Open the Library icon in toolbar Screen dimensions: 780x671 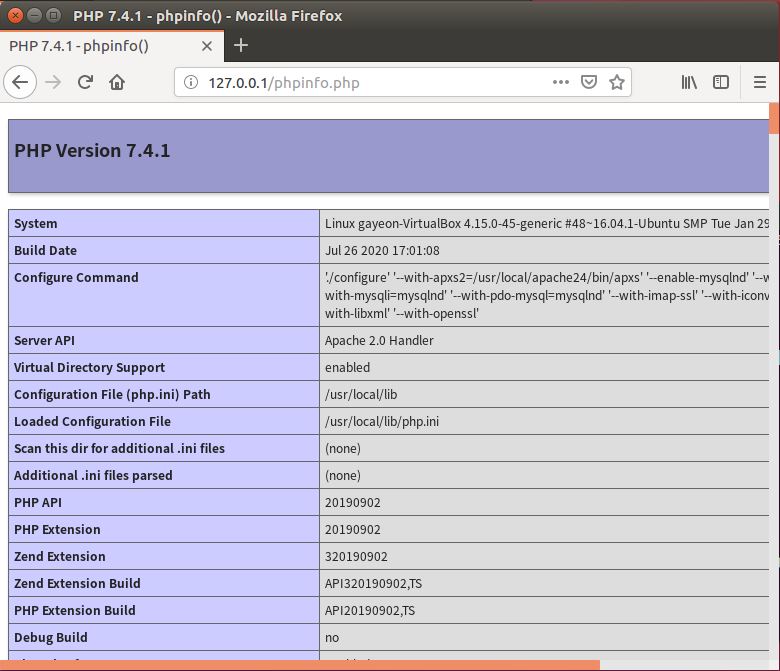(x=689, y=82)
